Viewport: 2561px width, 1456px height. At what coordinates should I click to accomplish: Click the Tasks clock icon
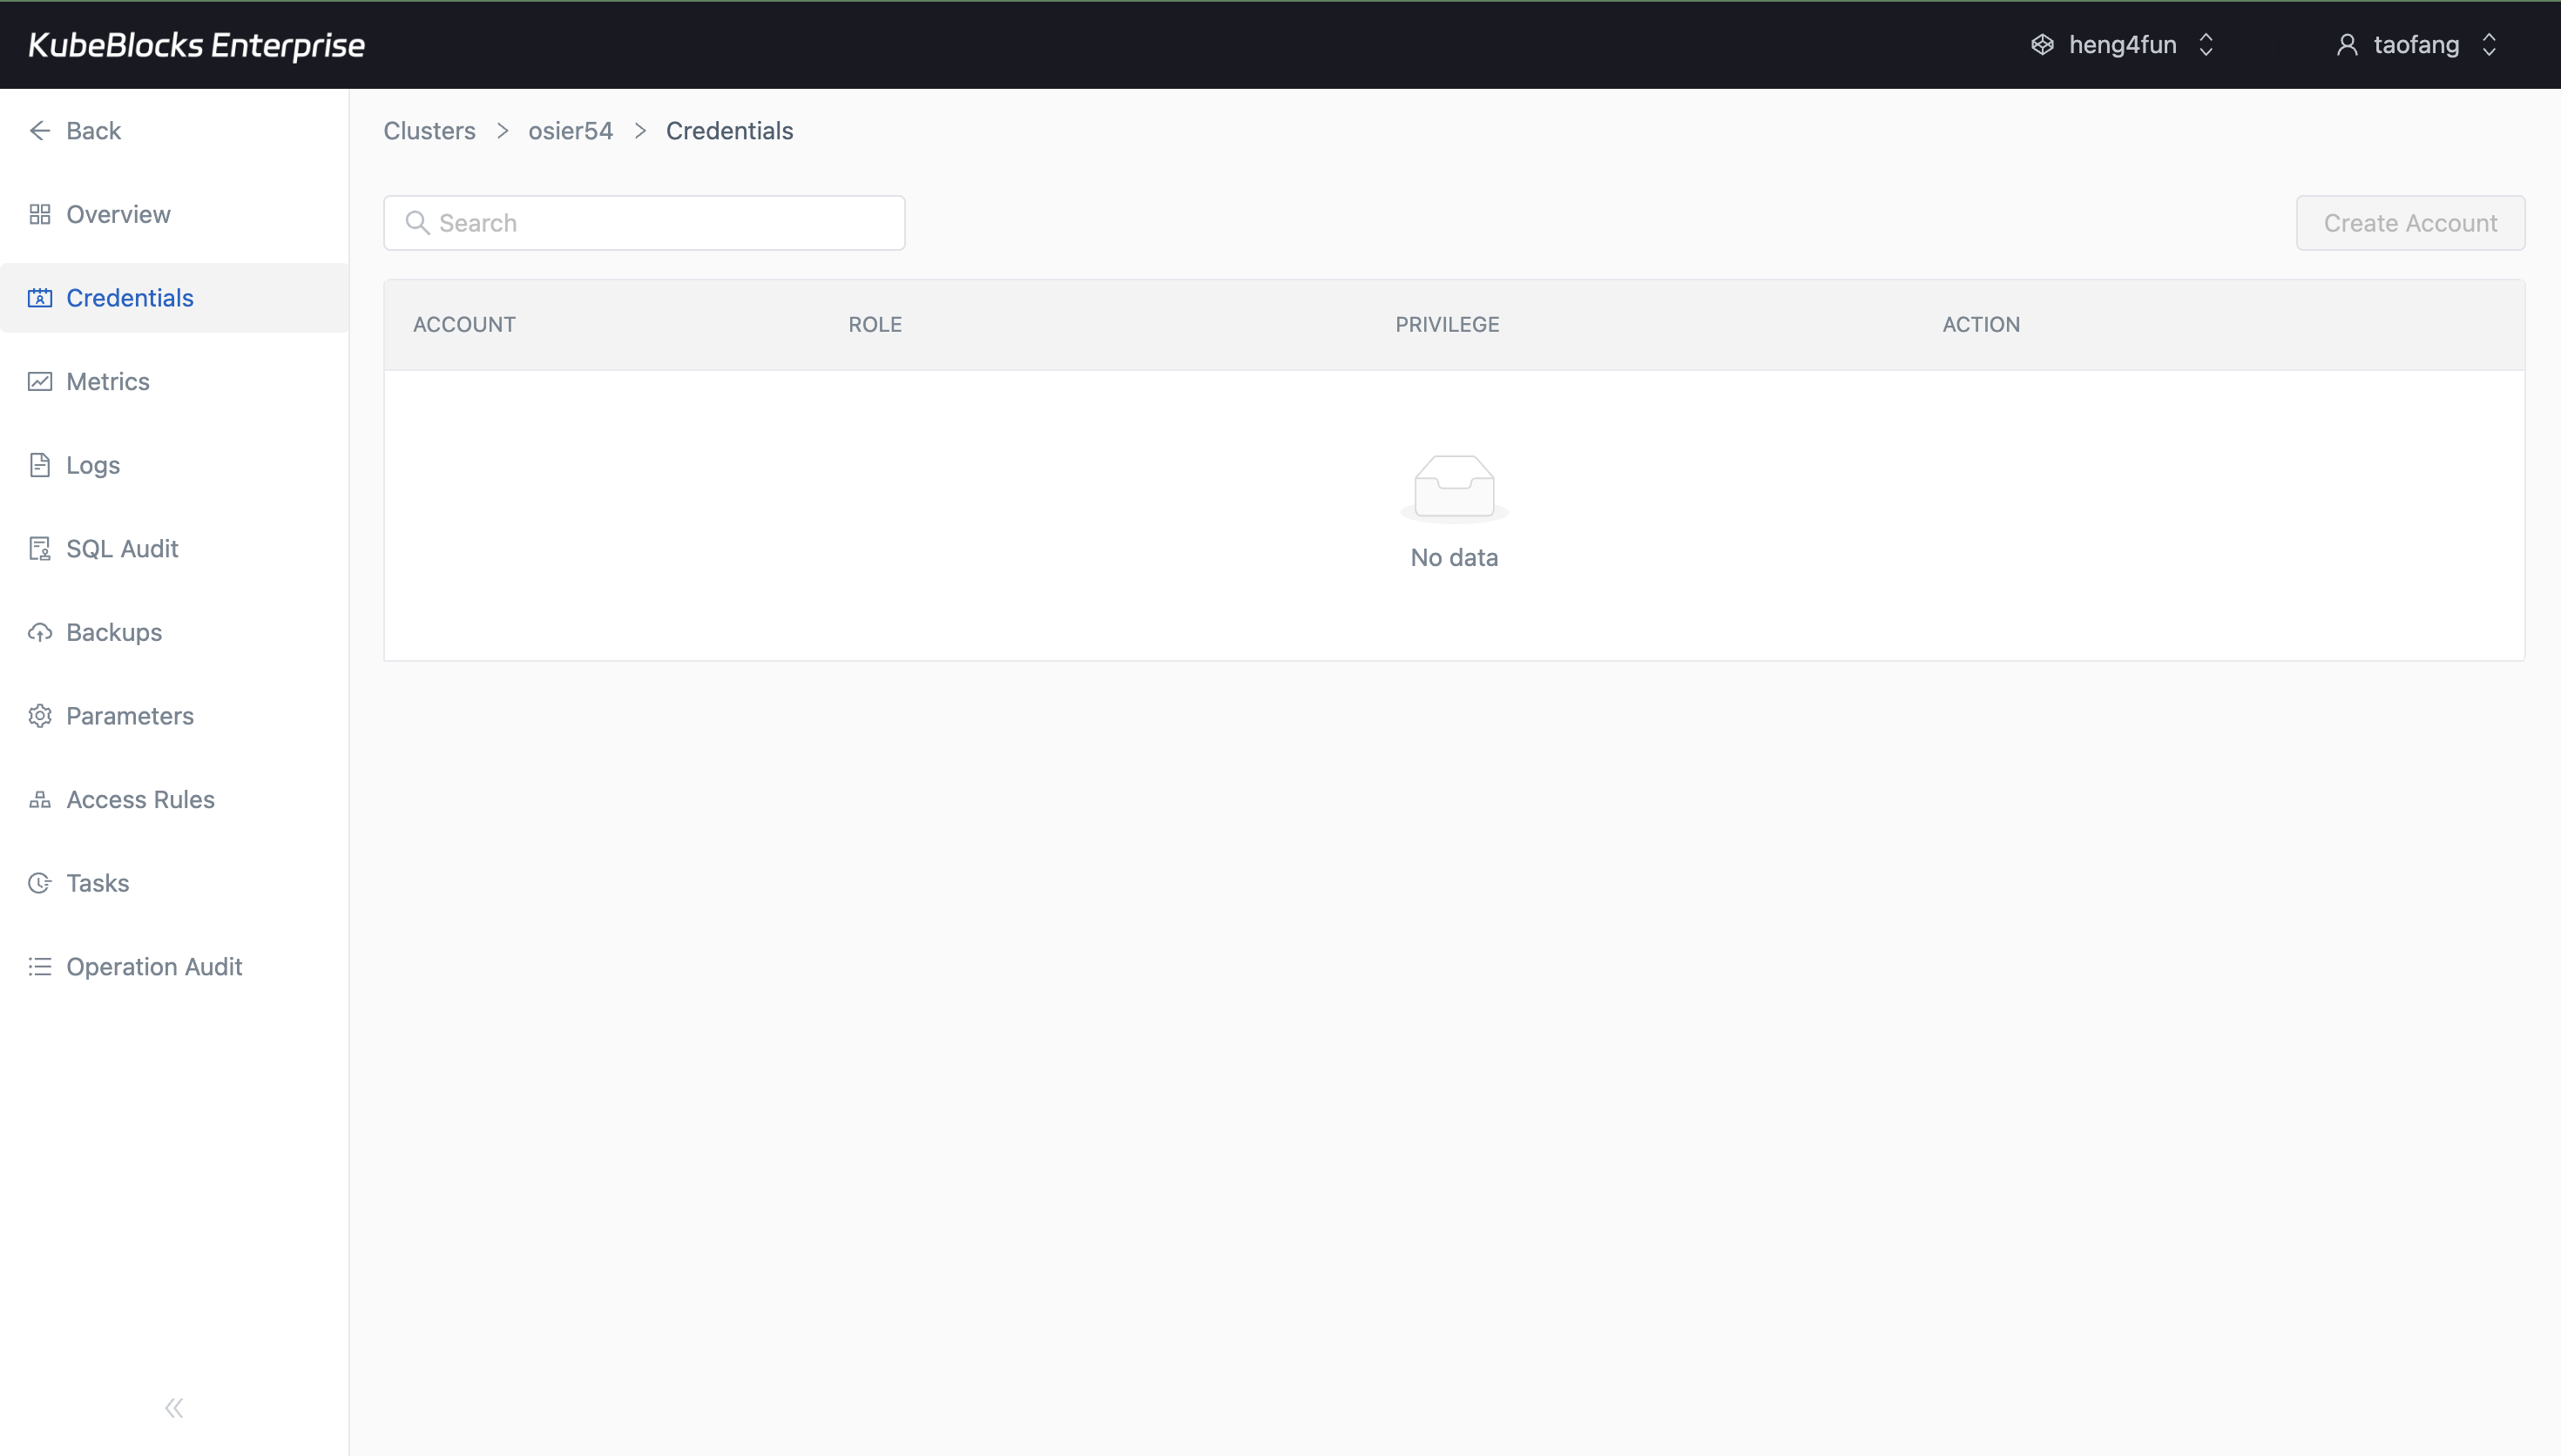40,883
